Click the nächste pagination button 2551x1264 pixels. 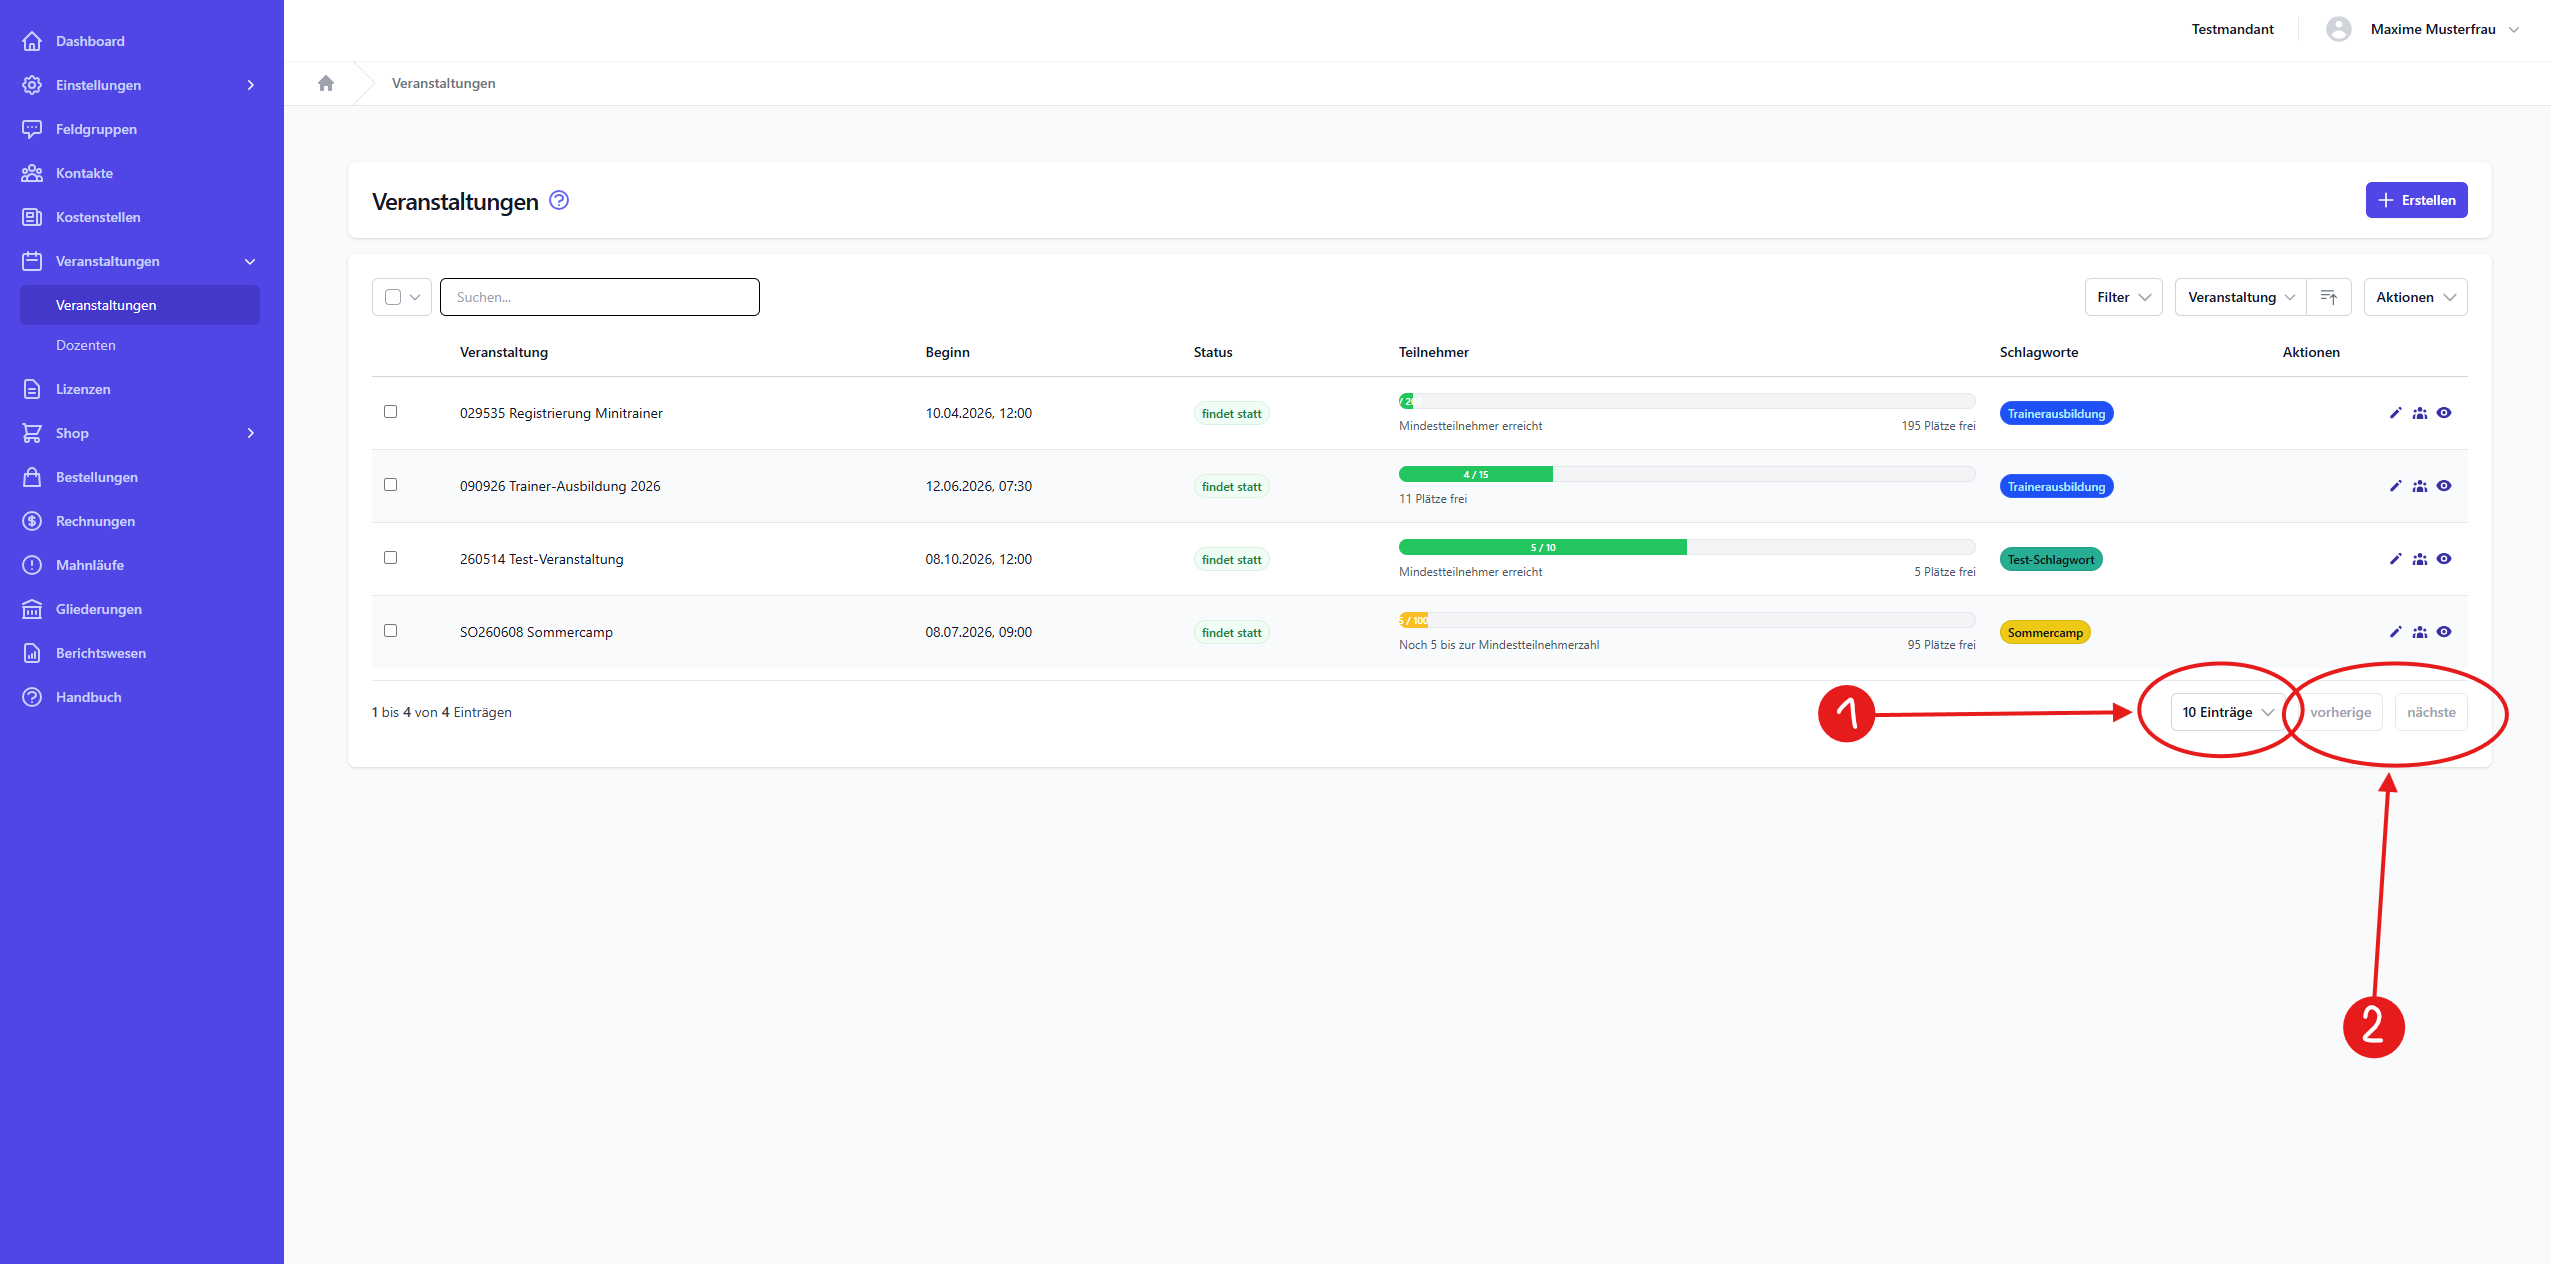click(2430, 712)
